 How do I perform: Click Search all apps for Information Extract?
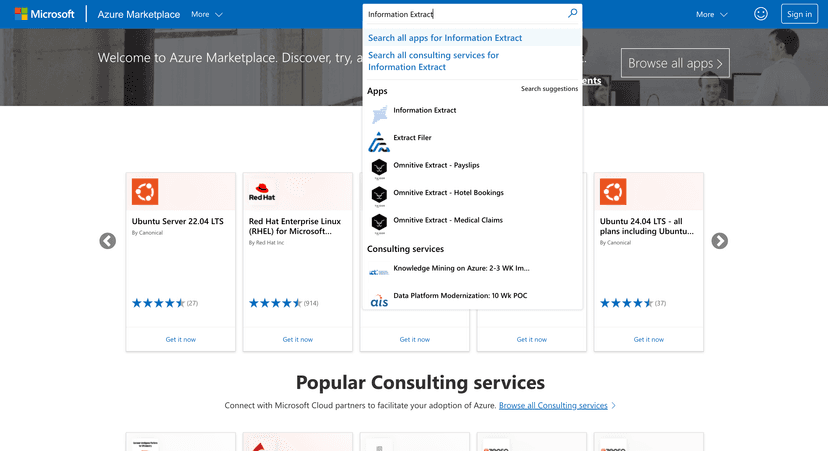tap(445, 38)
